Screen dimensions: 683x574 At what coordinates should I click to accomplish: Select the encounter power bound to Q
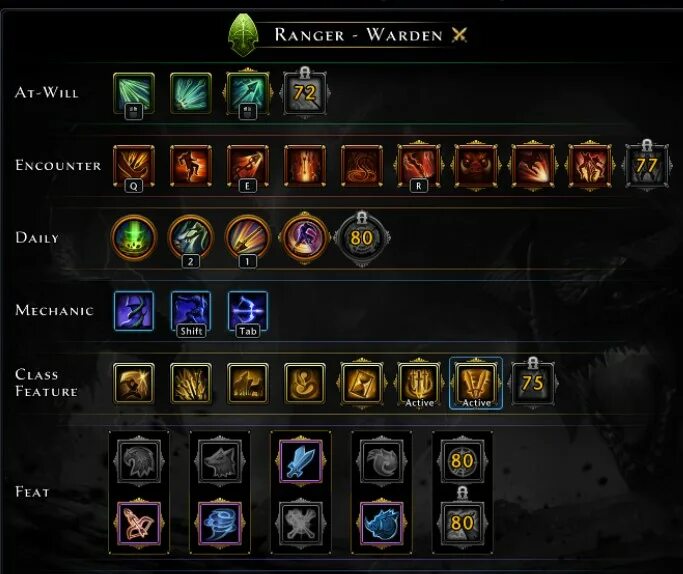134,166
